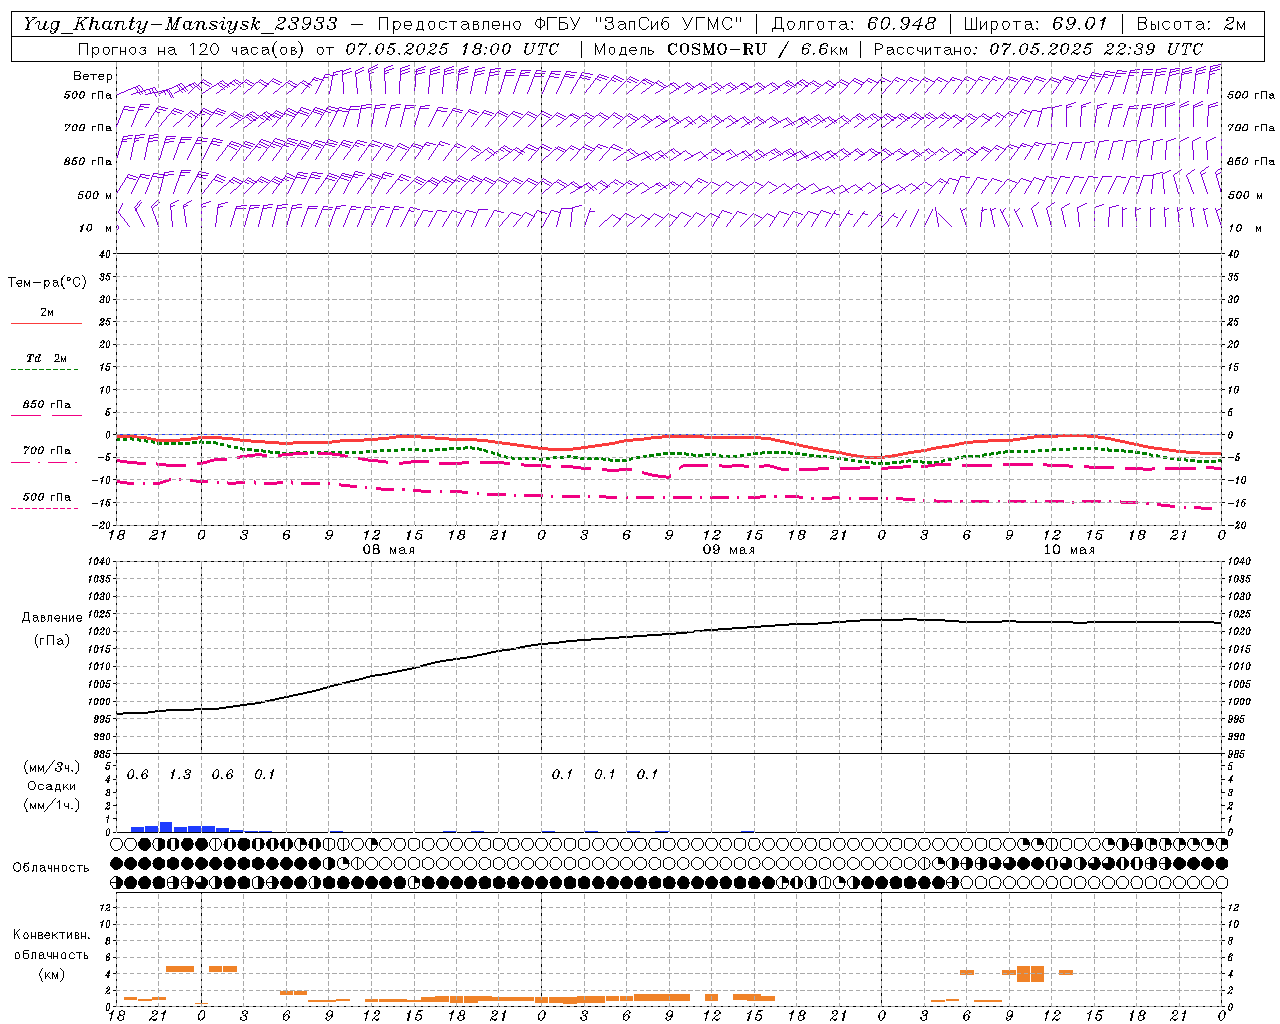Screen dimensions: 1280x1024
Task: Click the station title Yug_Khanty-Mansiysk_23933
Action: (180, 24)
